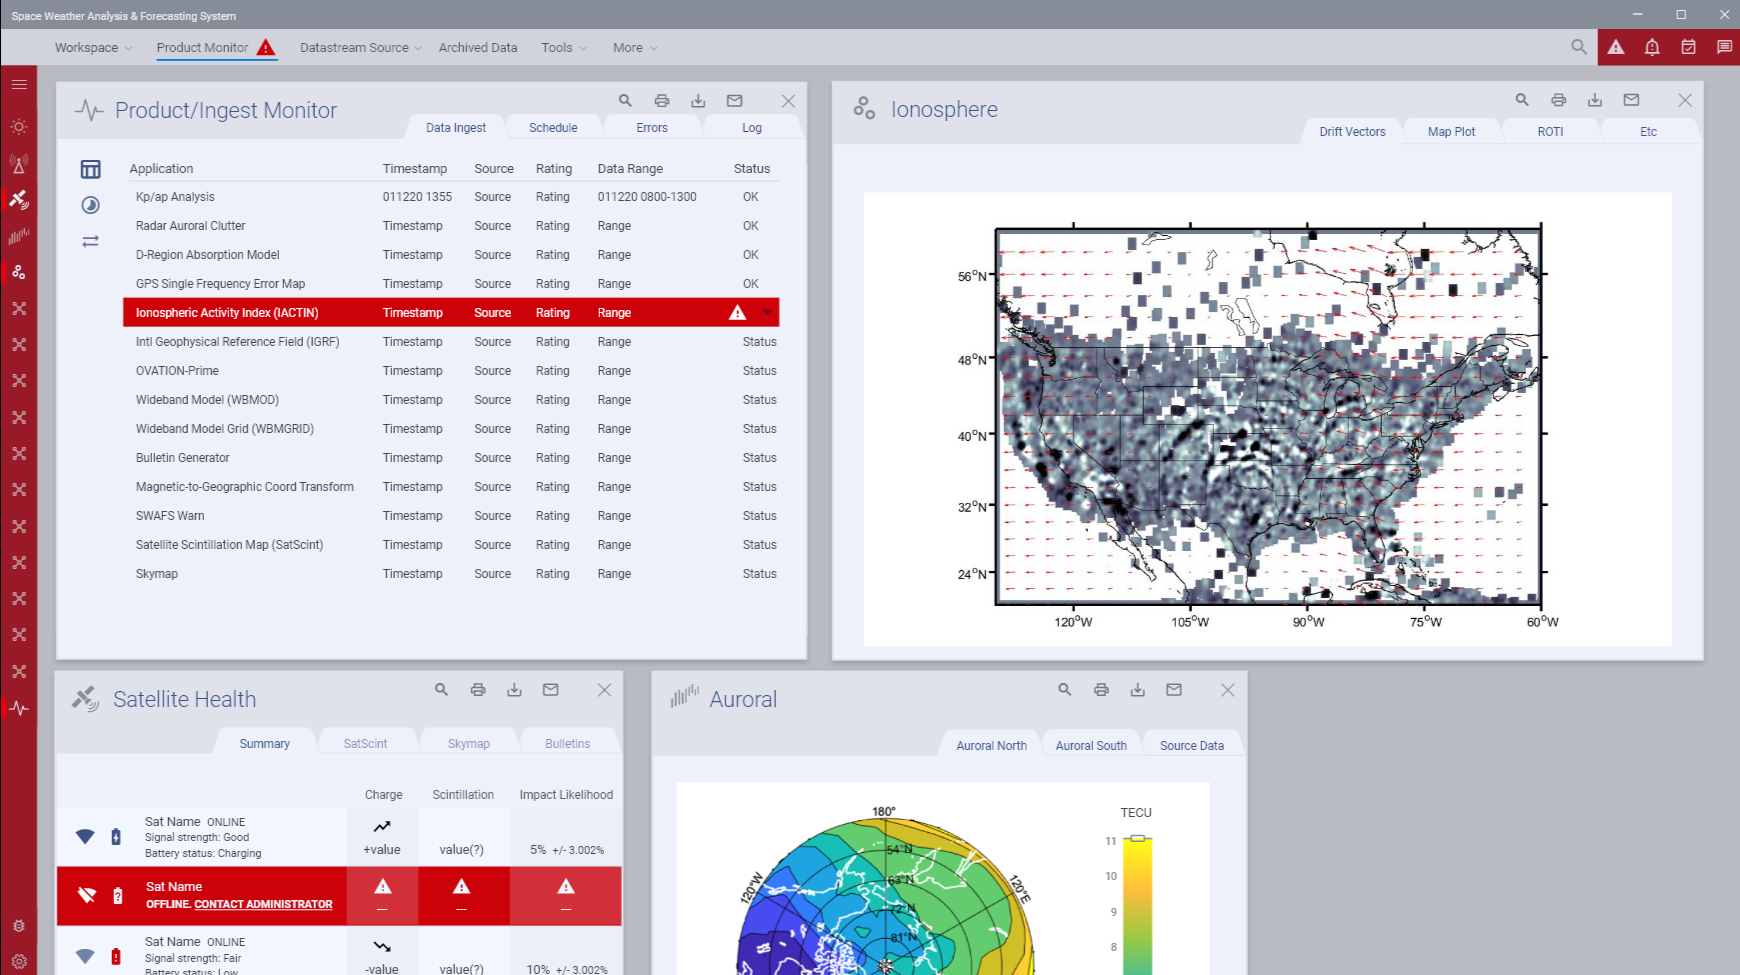
Task: Expand the Ionospheric Activity Index row dropdown arrow
Action: click(x=767, y=313)
